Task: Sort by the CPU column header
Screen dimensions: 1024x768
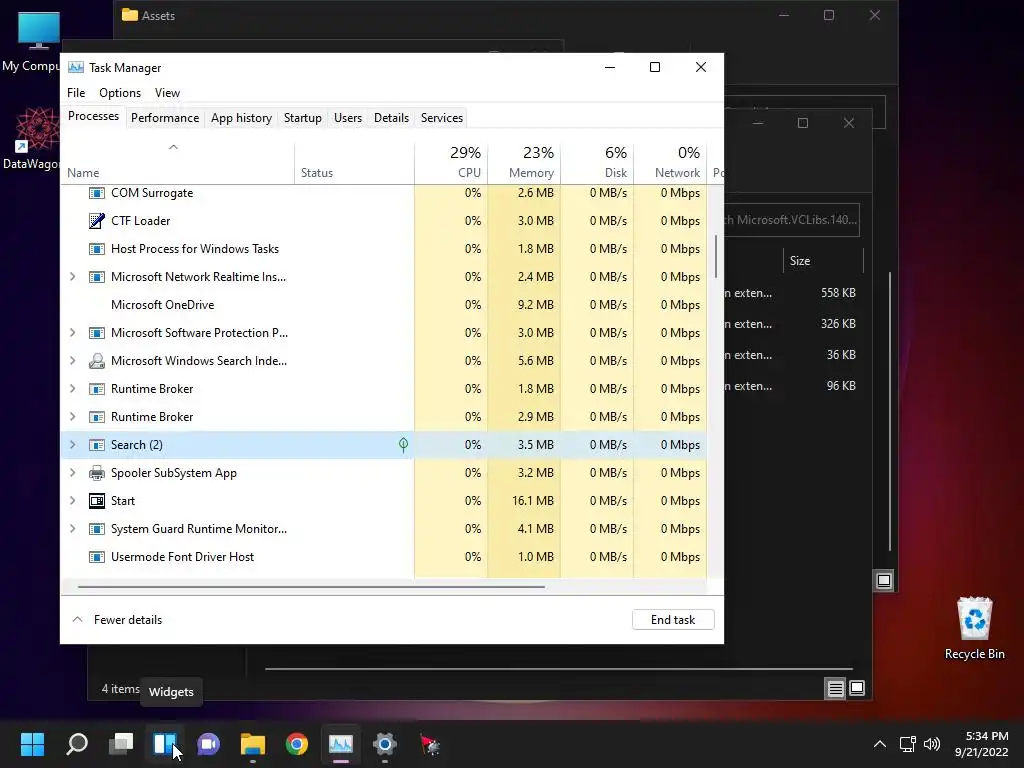Action: (x=451, y=163)
